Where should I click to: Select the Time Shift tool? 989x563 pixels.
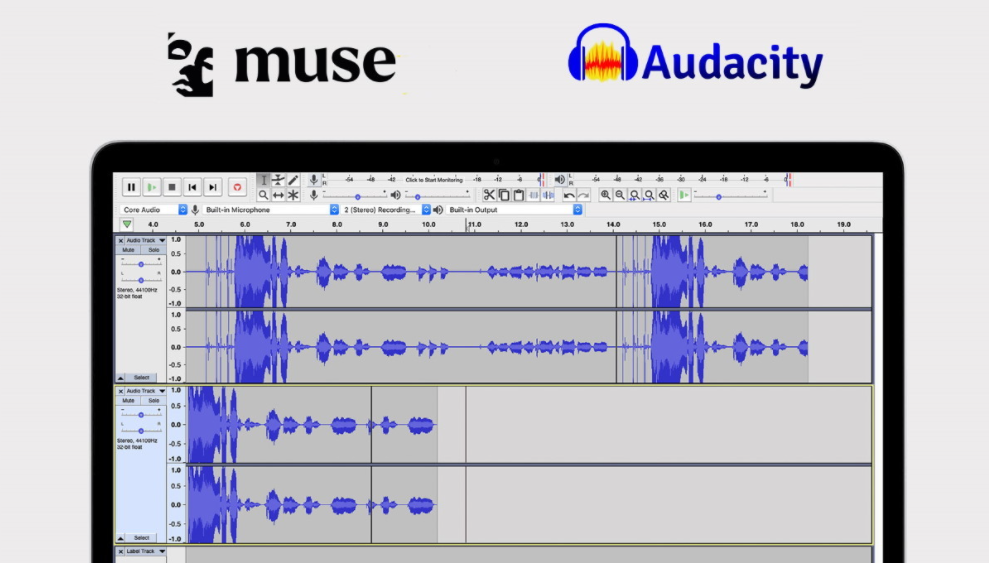pos(278,195)
